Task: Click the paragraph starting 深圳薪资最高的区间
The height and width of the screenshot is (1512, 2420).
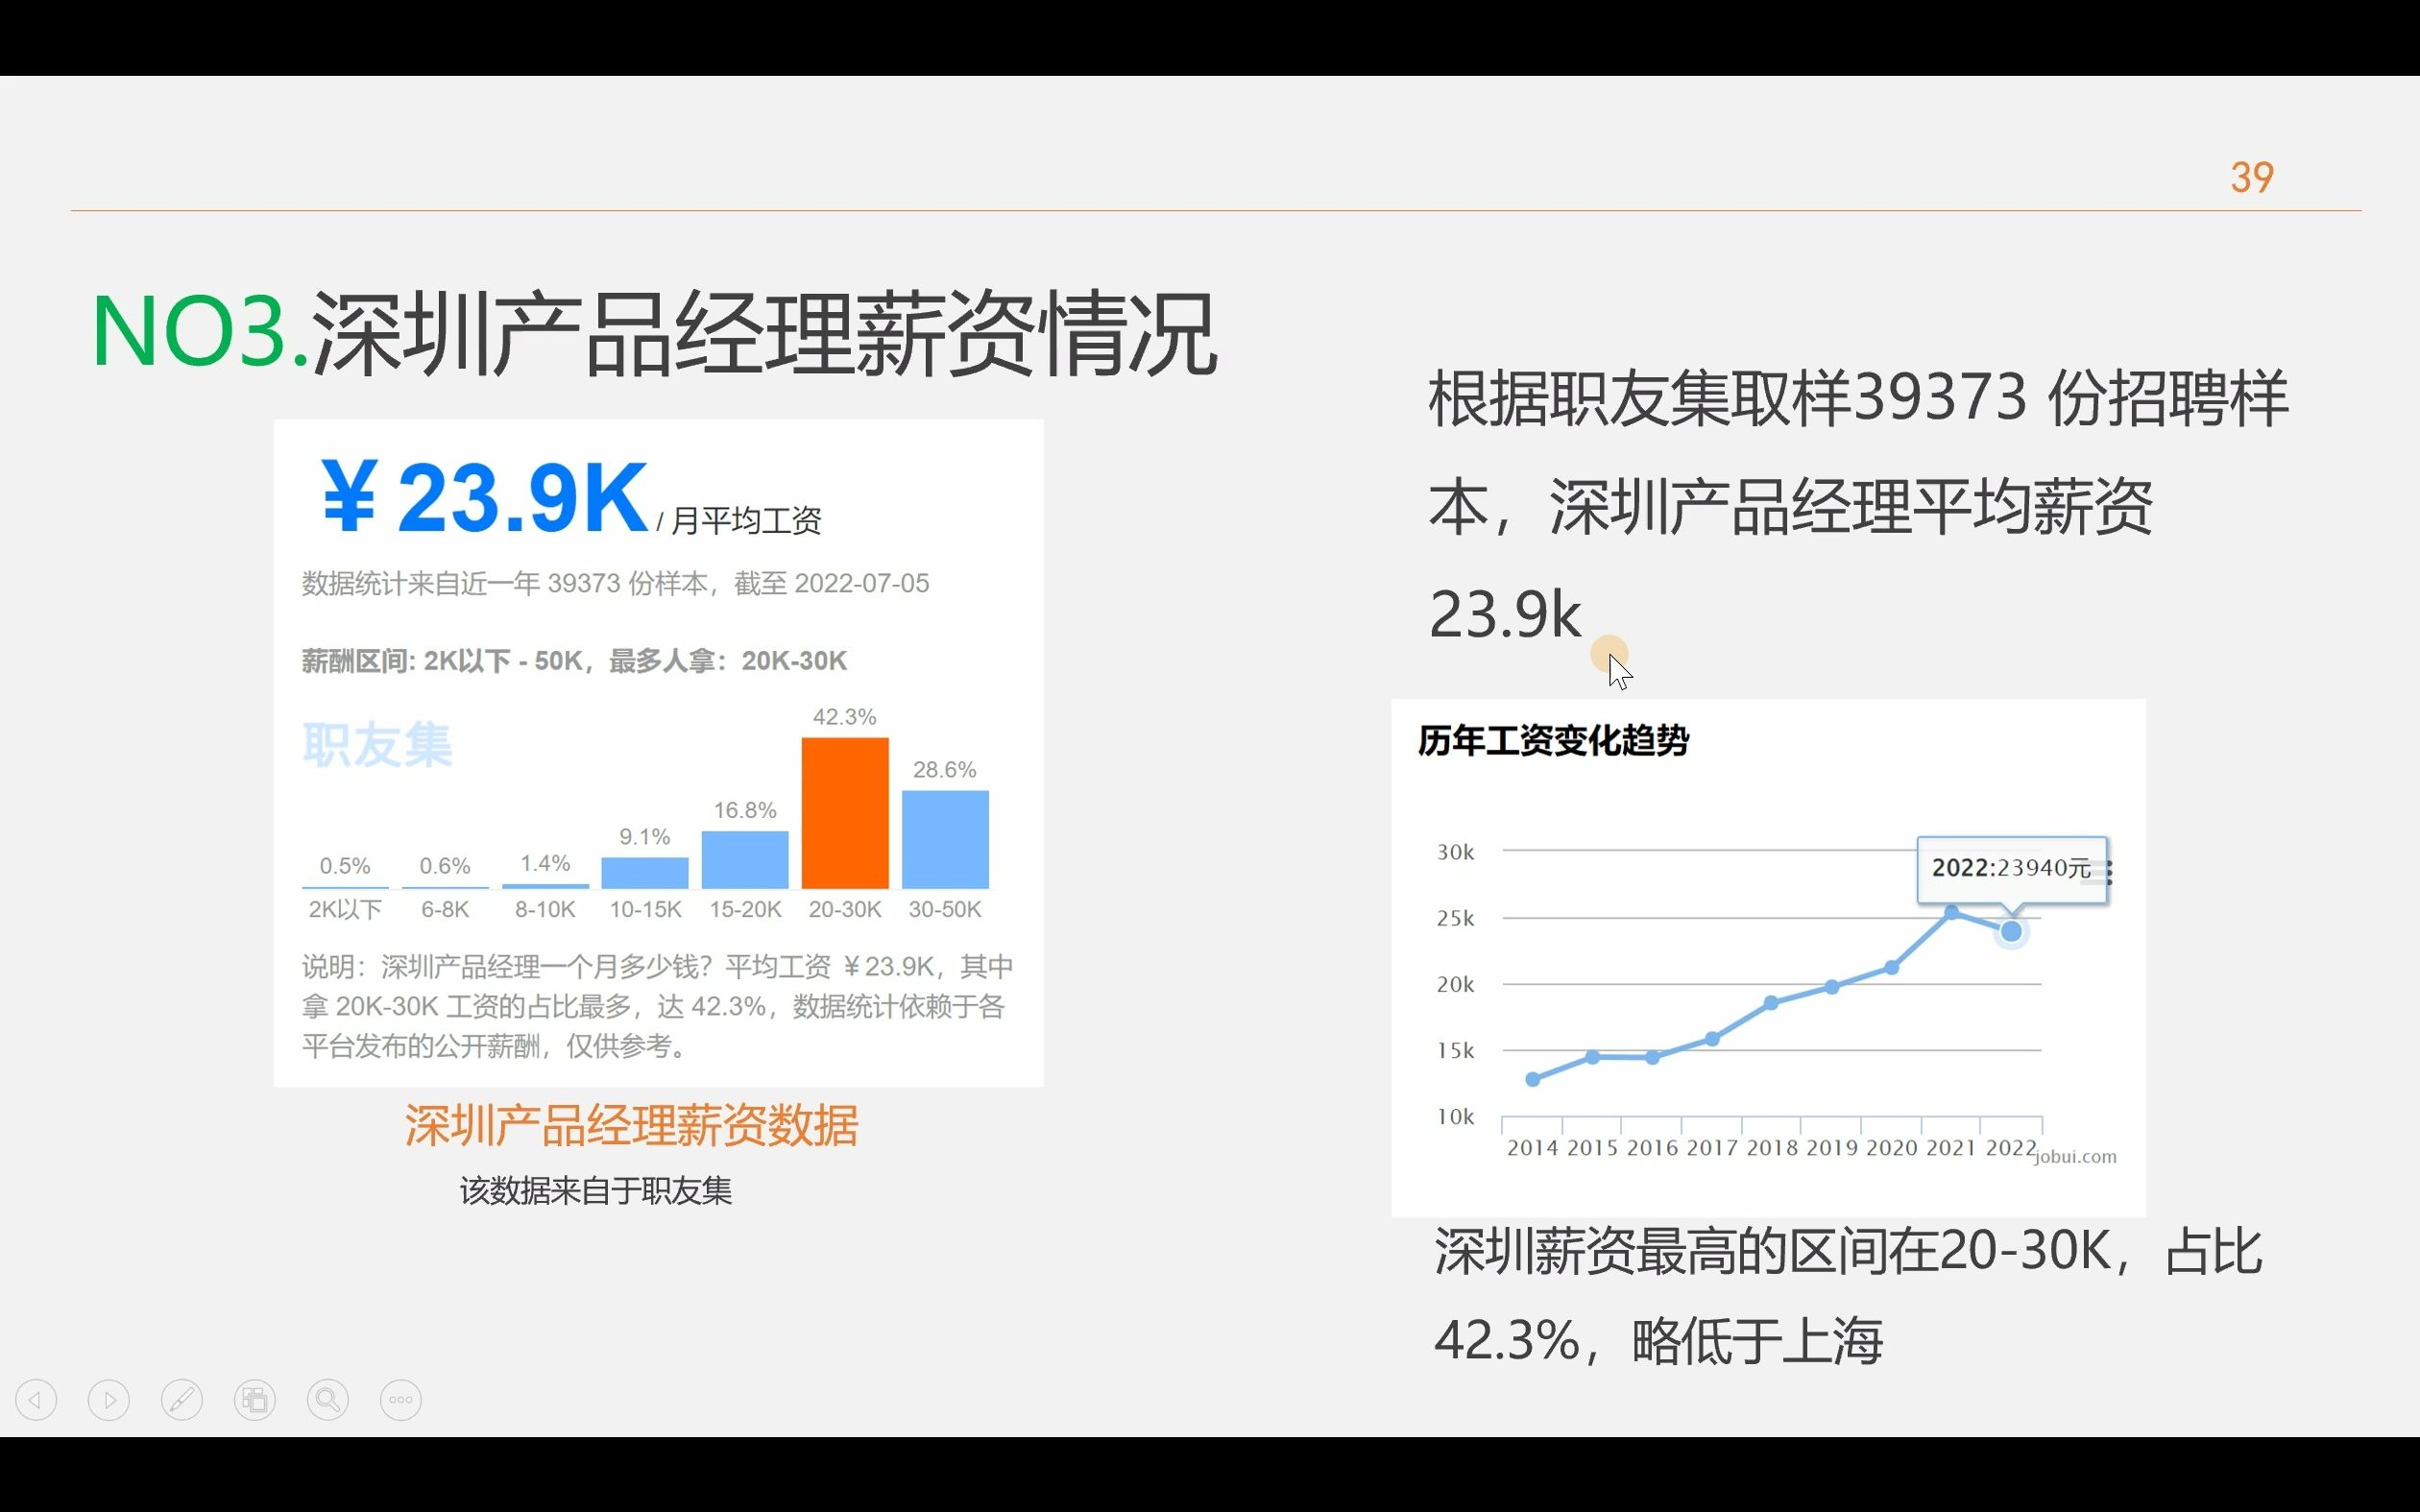Action: (x=1848, y=1296)
